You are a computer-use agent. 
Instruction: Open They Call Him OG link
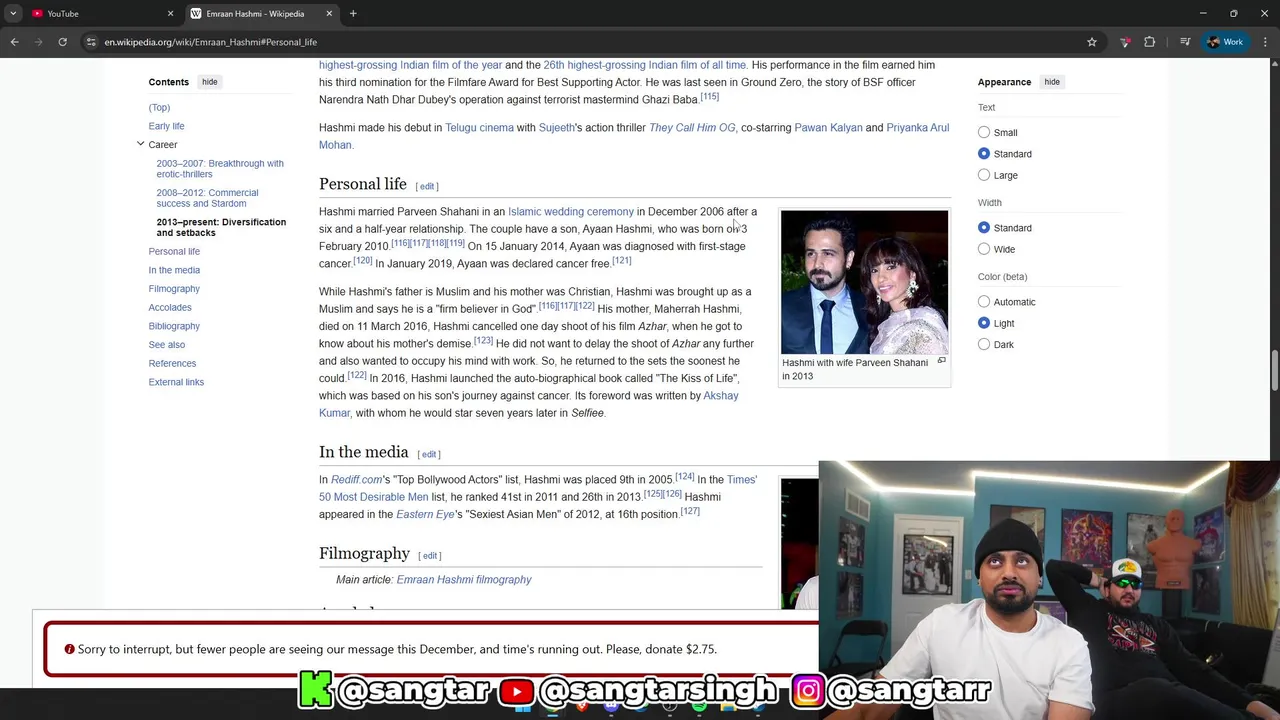click(692, 128)
